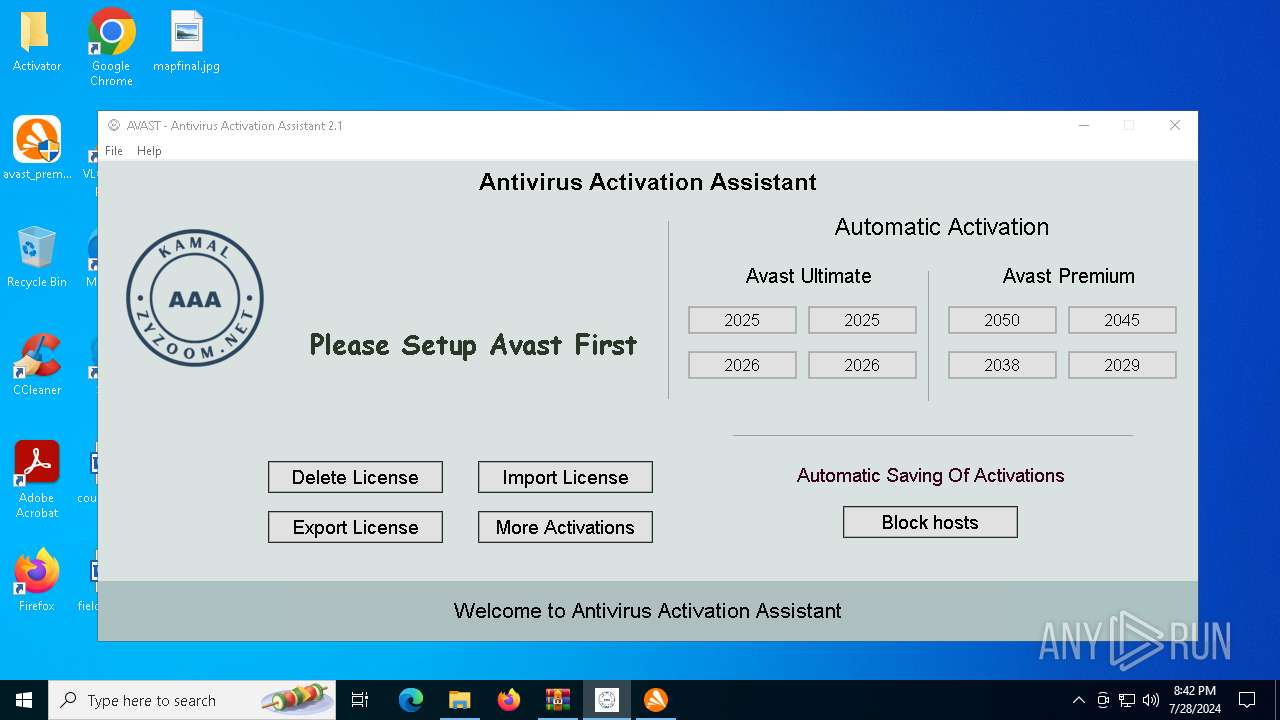Screen dimensions: 1280x720
Task: Activate Avast Premium until 2029
Action: click(1122, 365)
